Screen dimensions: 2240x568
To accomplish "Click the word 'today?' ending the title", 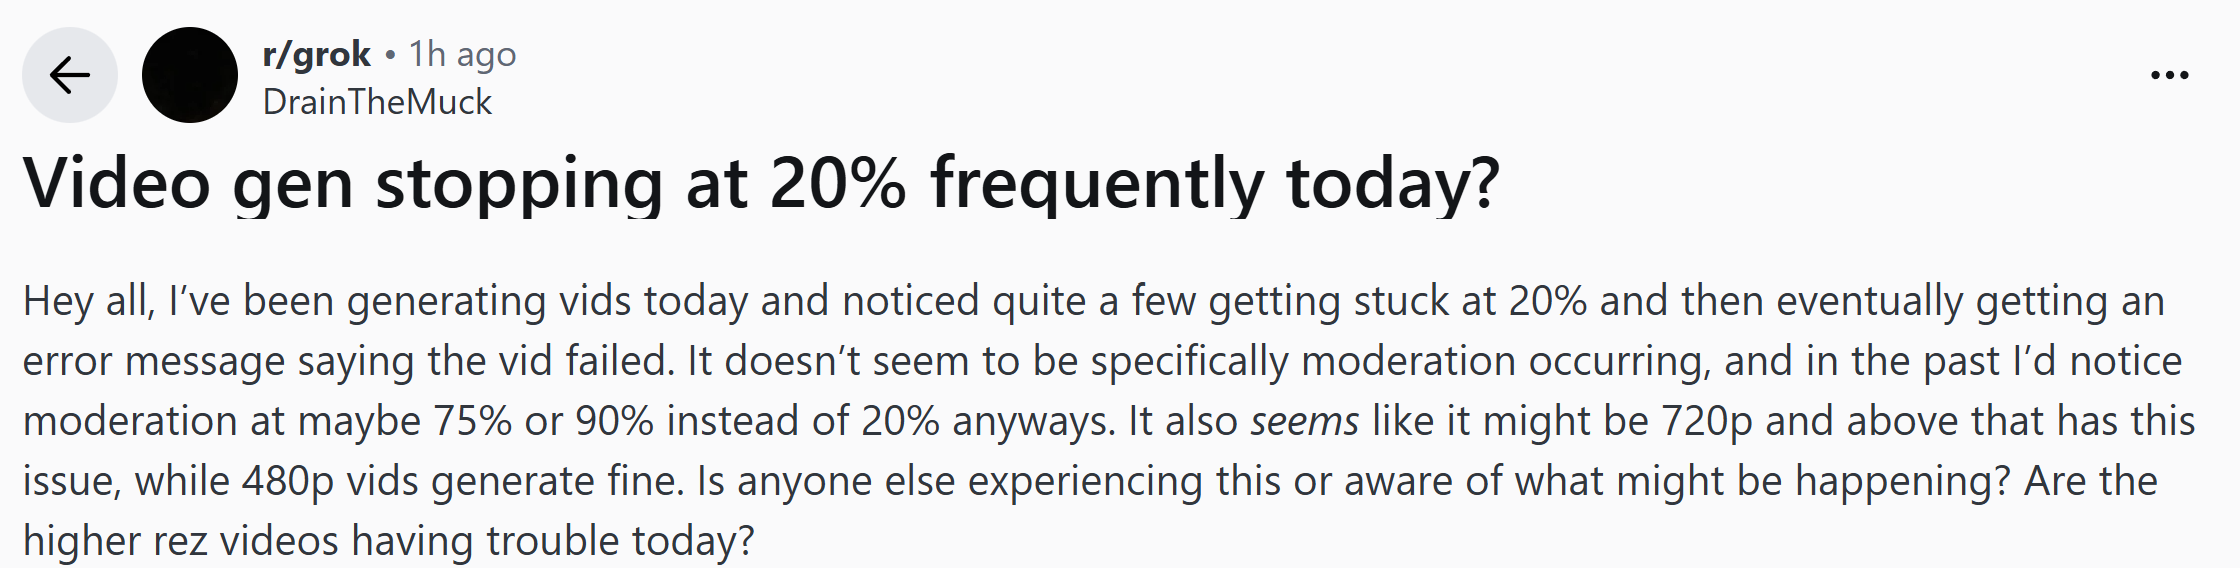I will [1393, 184].
